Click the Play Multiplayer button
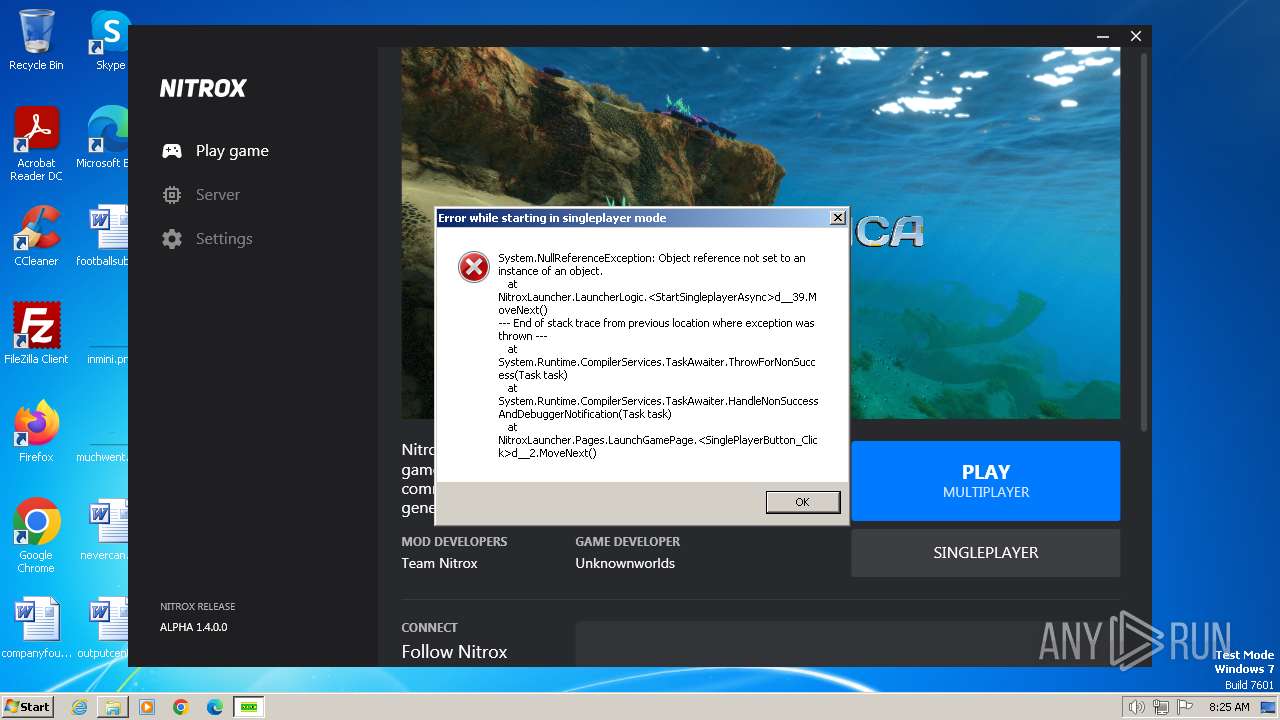Screen dimensions: 1280x720 pyautogui.click(x=985, y=481)
